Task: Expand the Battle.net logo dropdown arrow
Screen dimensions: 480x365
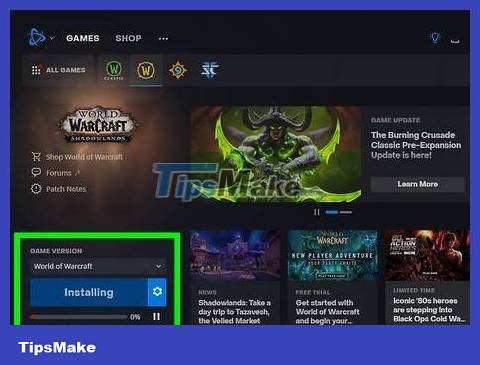Action: pyautogui.click(x=52, y=38)
